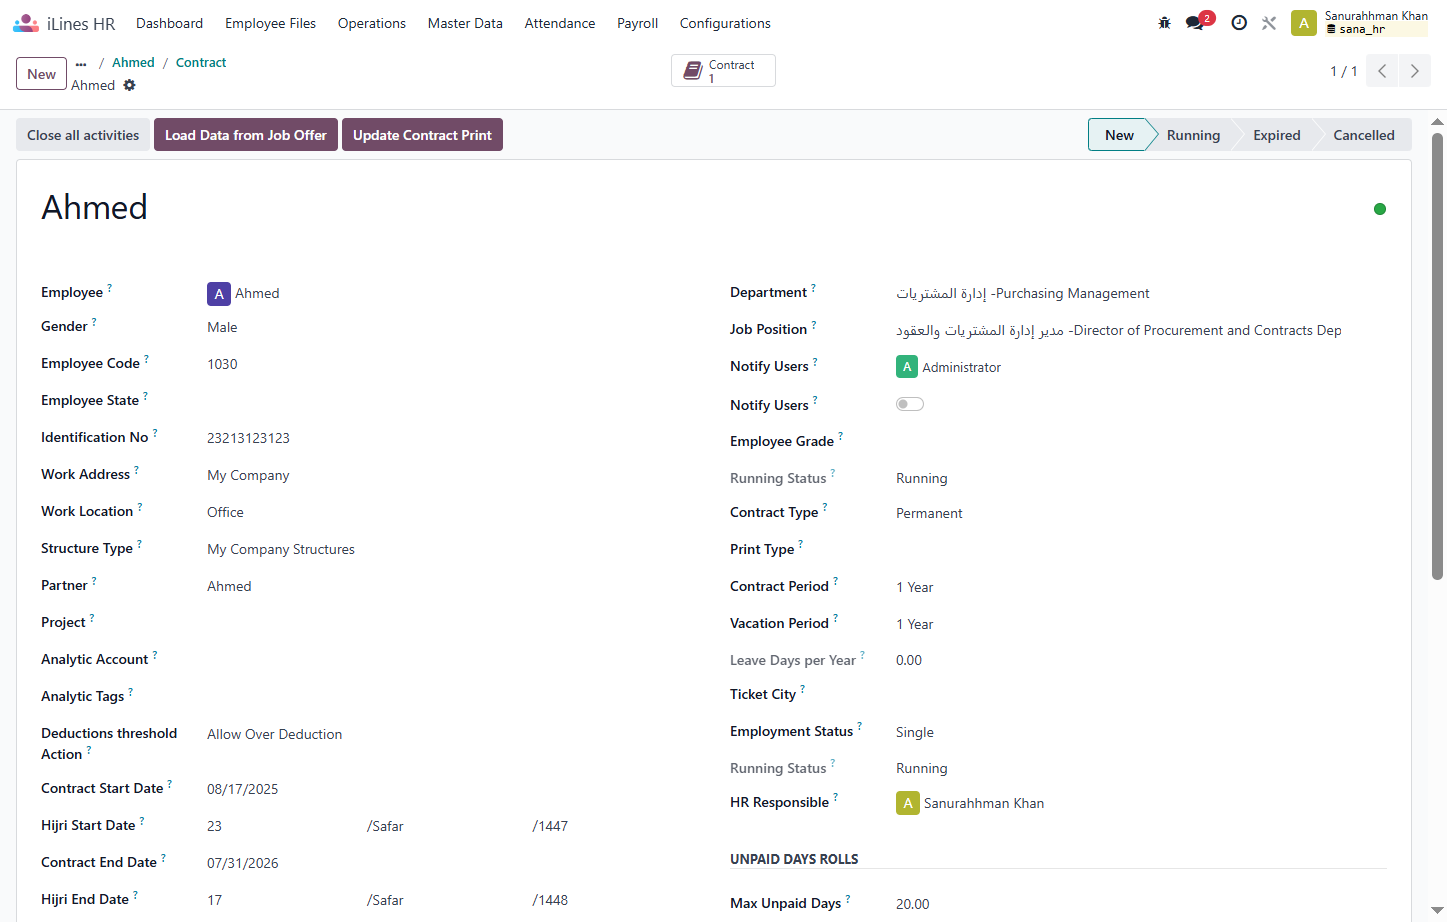This screenshot has height=922, width=1447.
Task: Click Close all activities
Action: click(x=83, y=135)
